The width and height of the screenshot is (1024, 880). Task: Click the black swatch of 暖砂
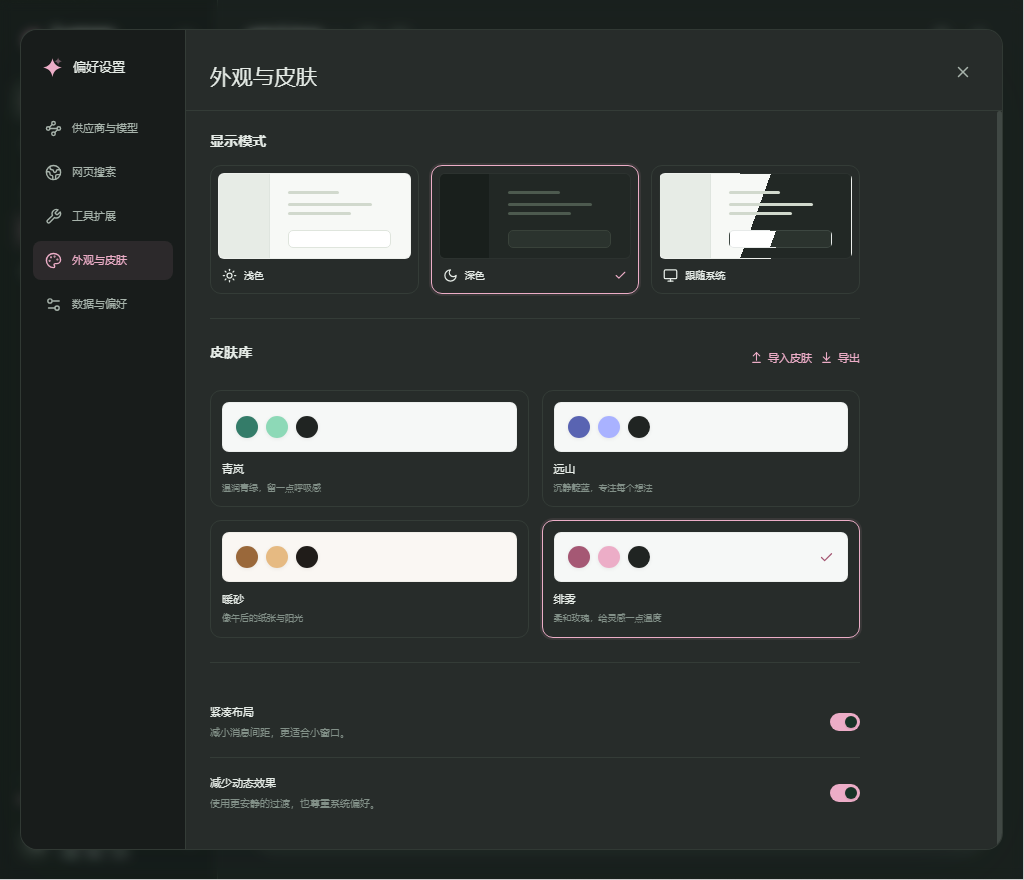click(307, 557)
